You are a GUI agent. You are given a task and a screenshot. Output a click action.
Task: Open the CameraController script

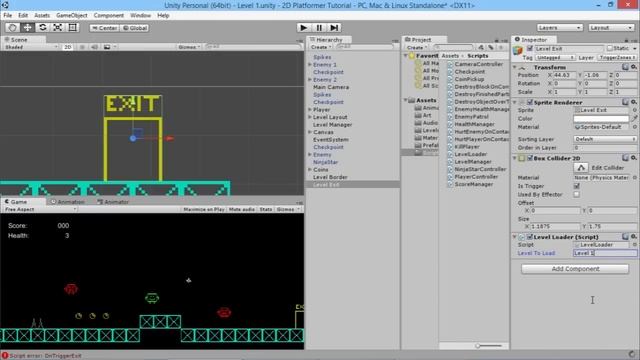(478, 64)
